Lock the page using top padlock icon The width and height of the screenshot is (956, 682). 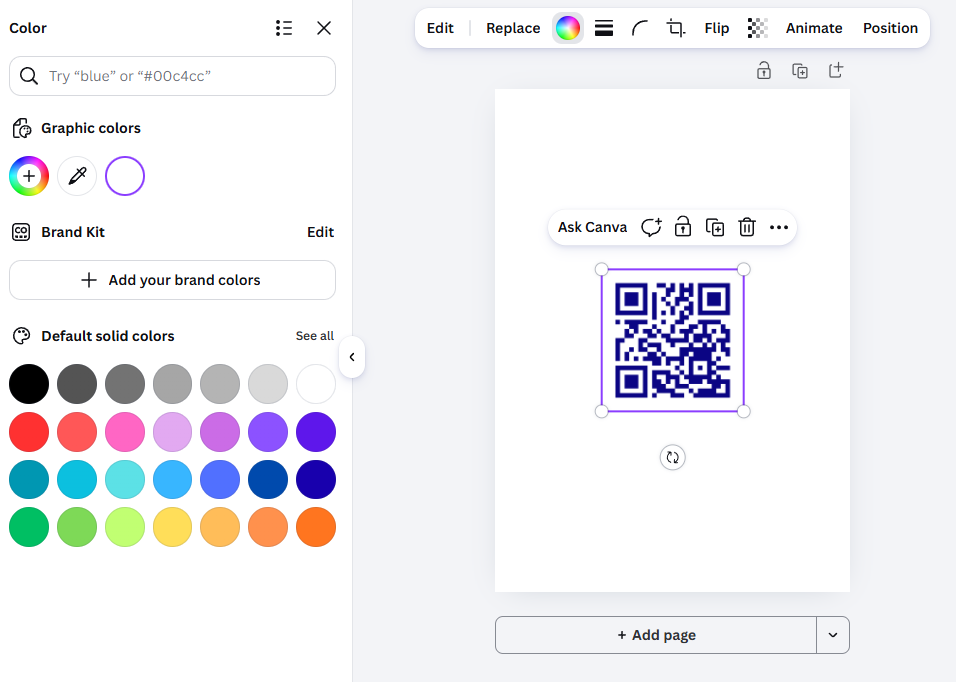coord(764,71)
